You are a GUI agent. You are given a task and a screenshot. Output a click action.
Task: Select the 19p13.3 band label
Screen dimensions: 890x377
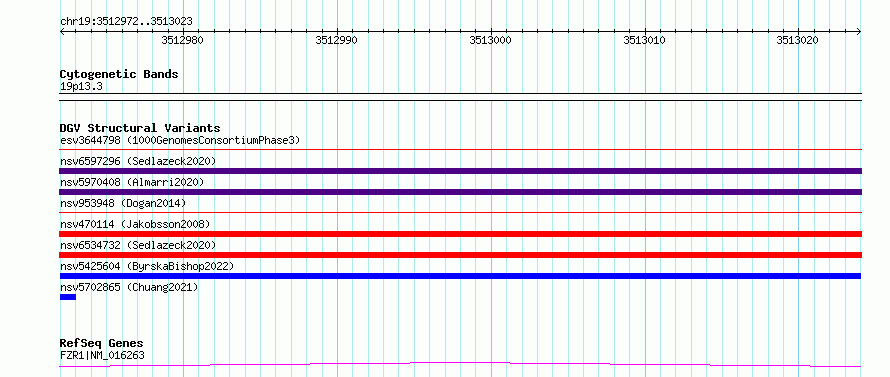[x=81, y=87]
